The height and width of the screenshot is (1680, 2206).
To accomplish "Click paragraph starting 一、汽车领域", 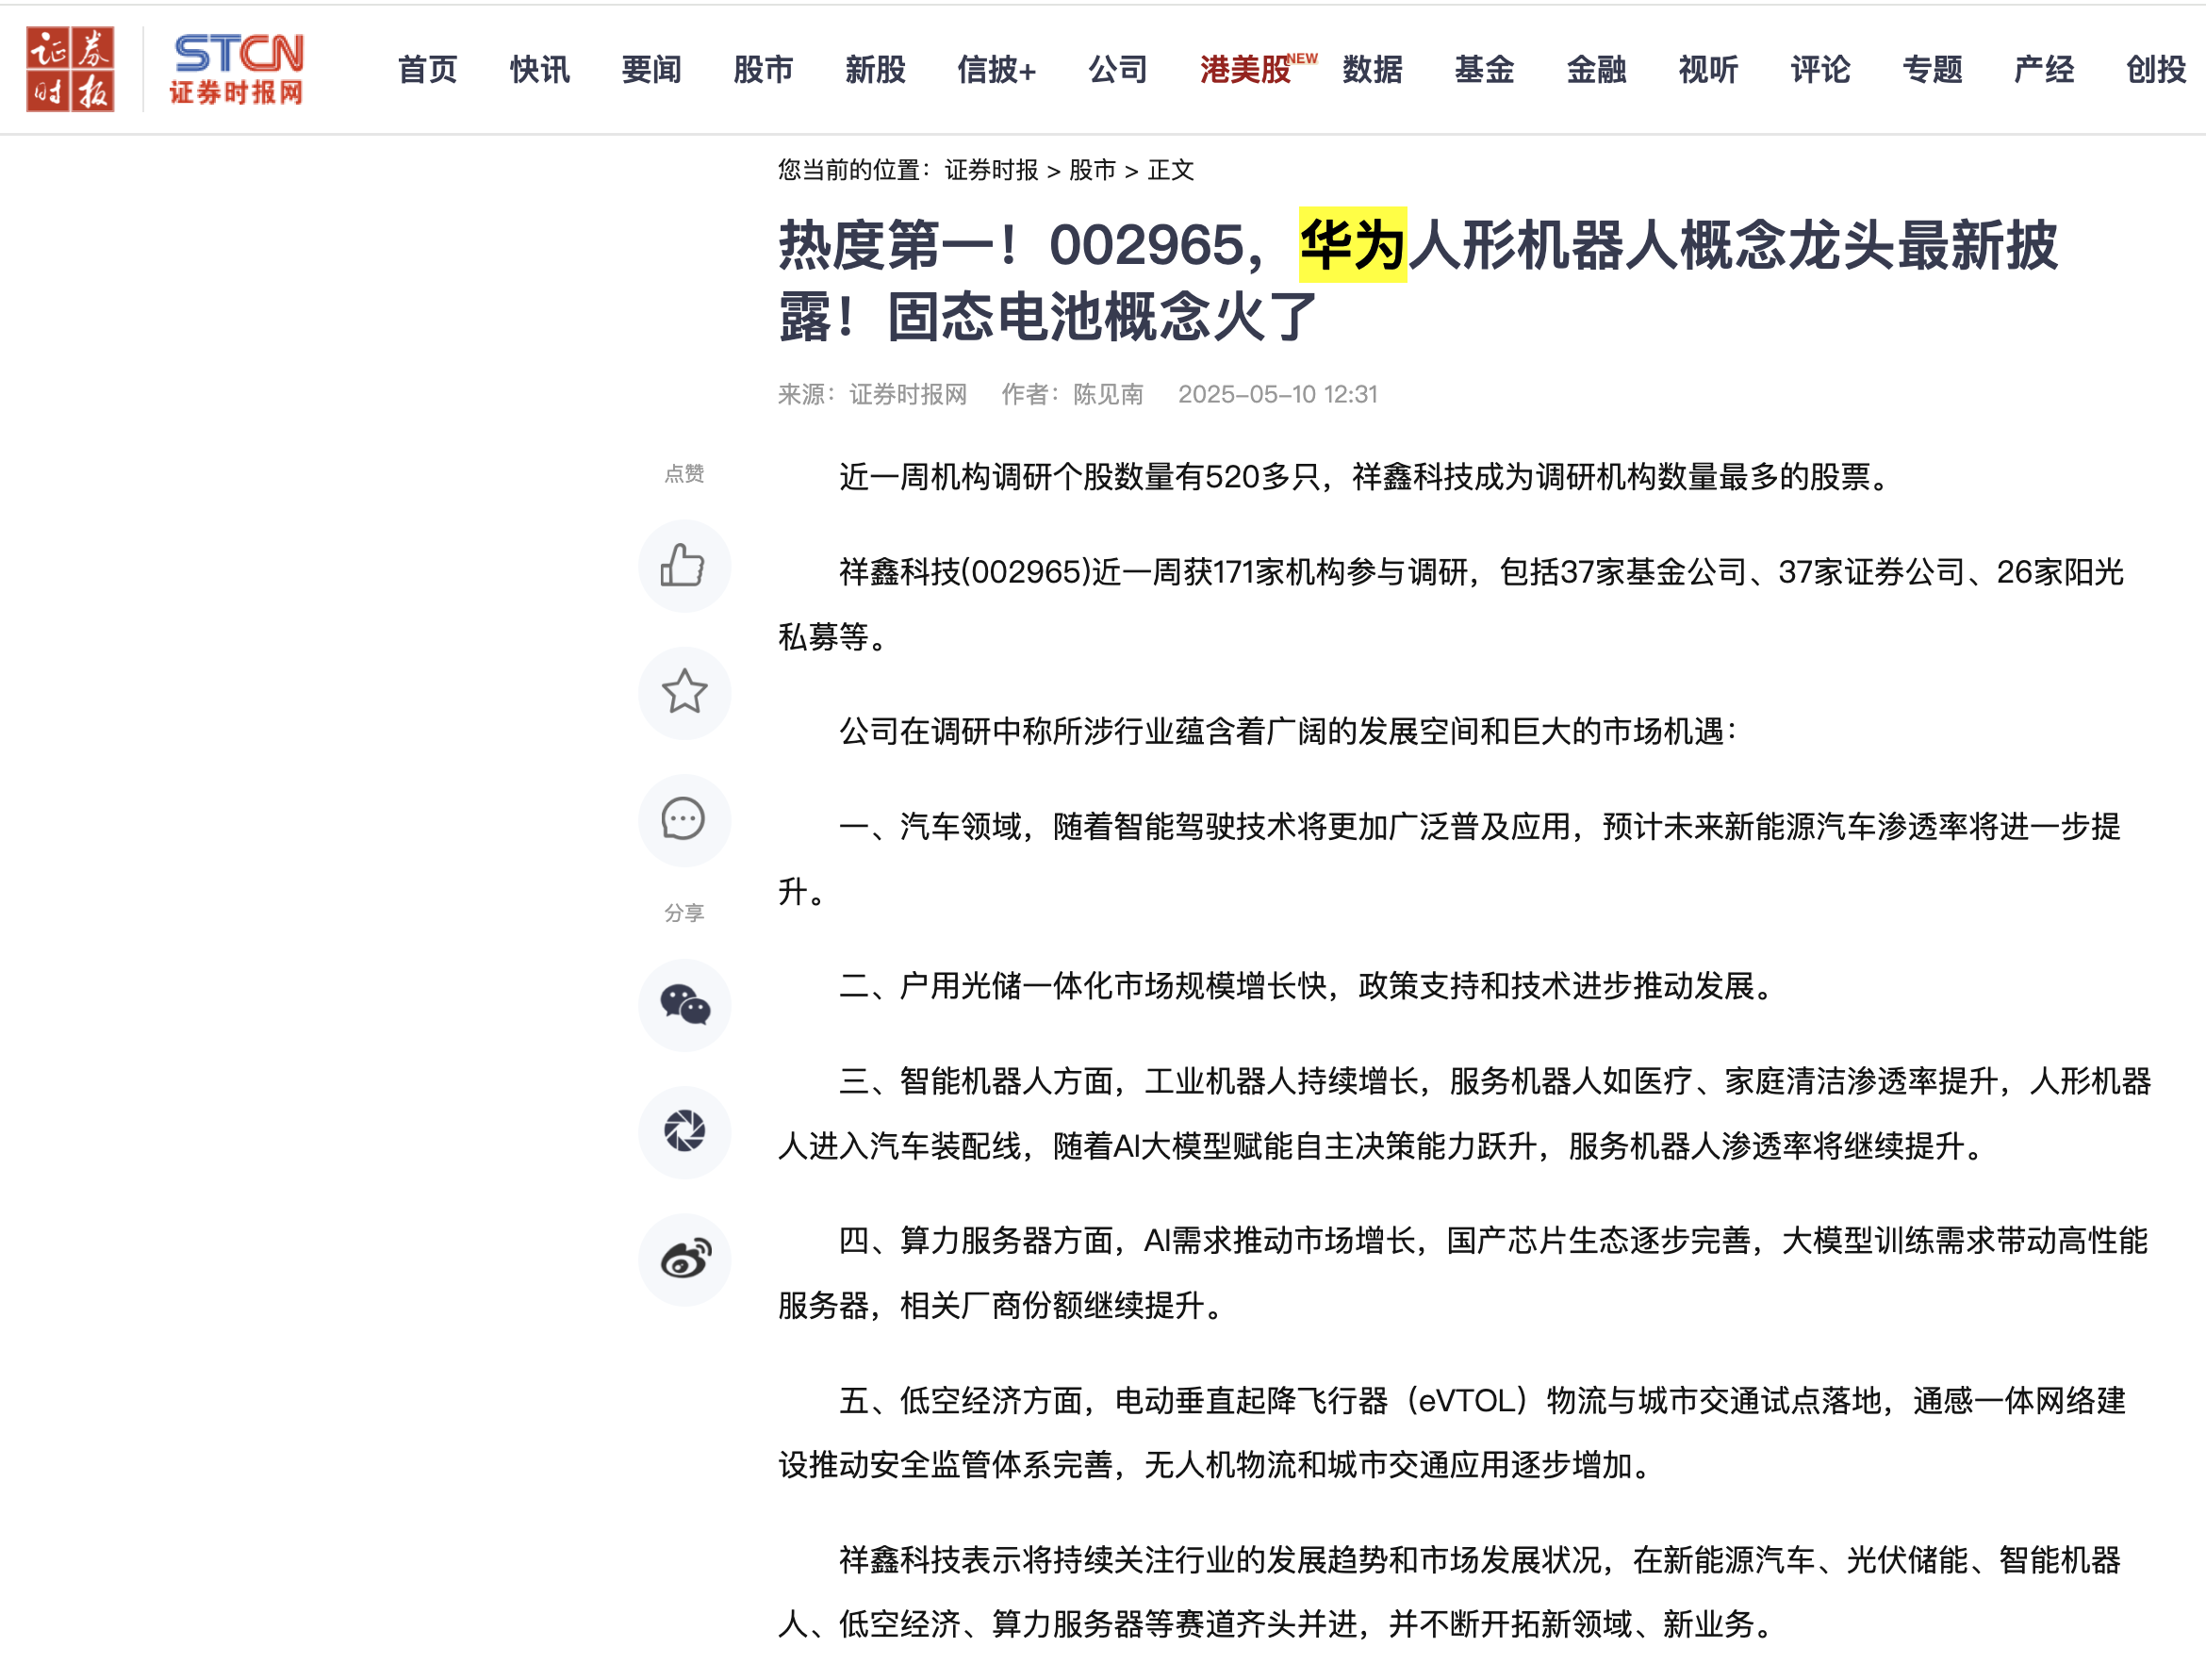I will [x=1450, y=858].
